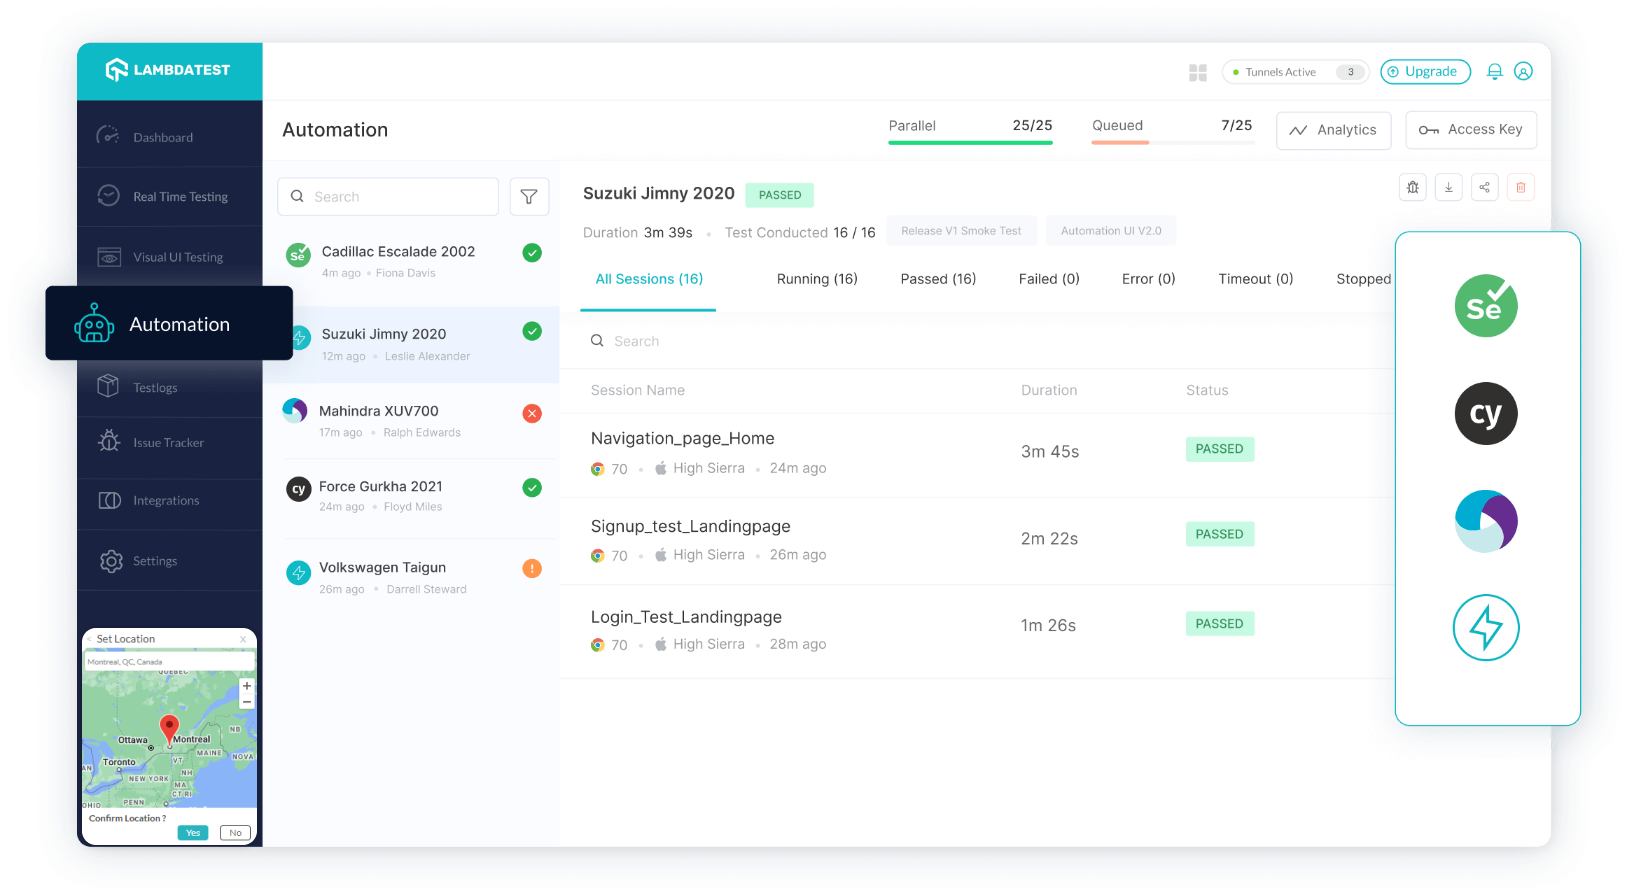Screen dimensions: 1627x895
Task: Click the Upgrade button
Action: [1425, 72]
